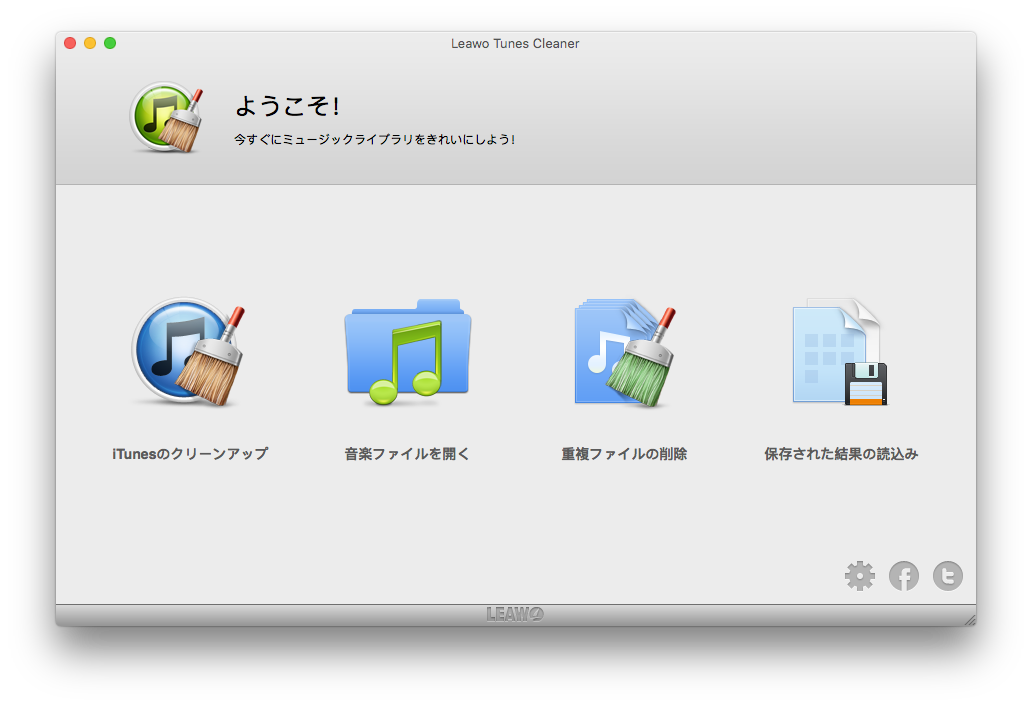Viewport: 1032px width, 706px height.
Task: Visit Leawo Facebook page icon
Action: (904, 576)
